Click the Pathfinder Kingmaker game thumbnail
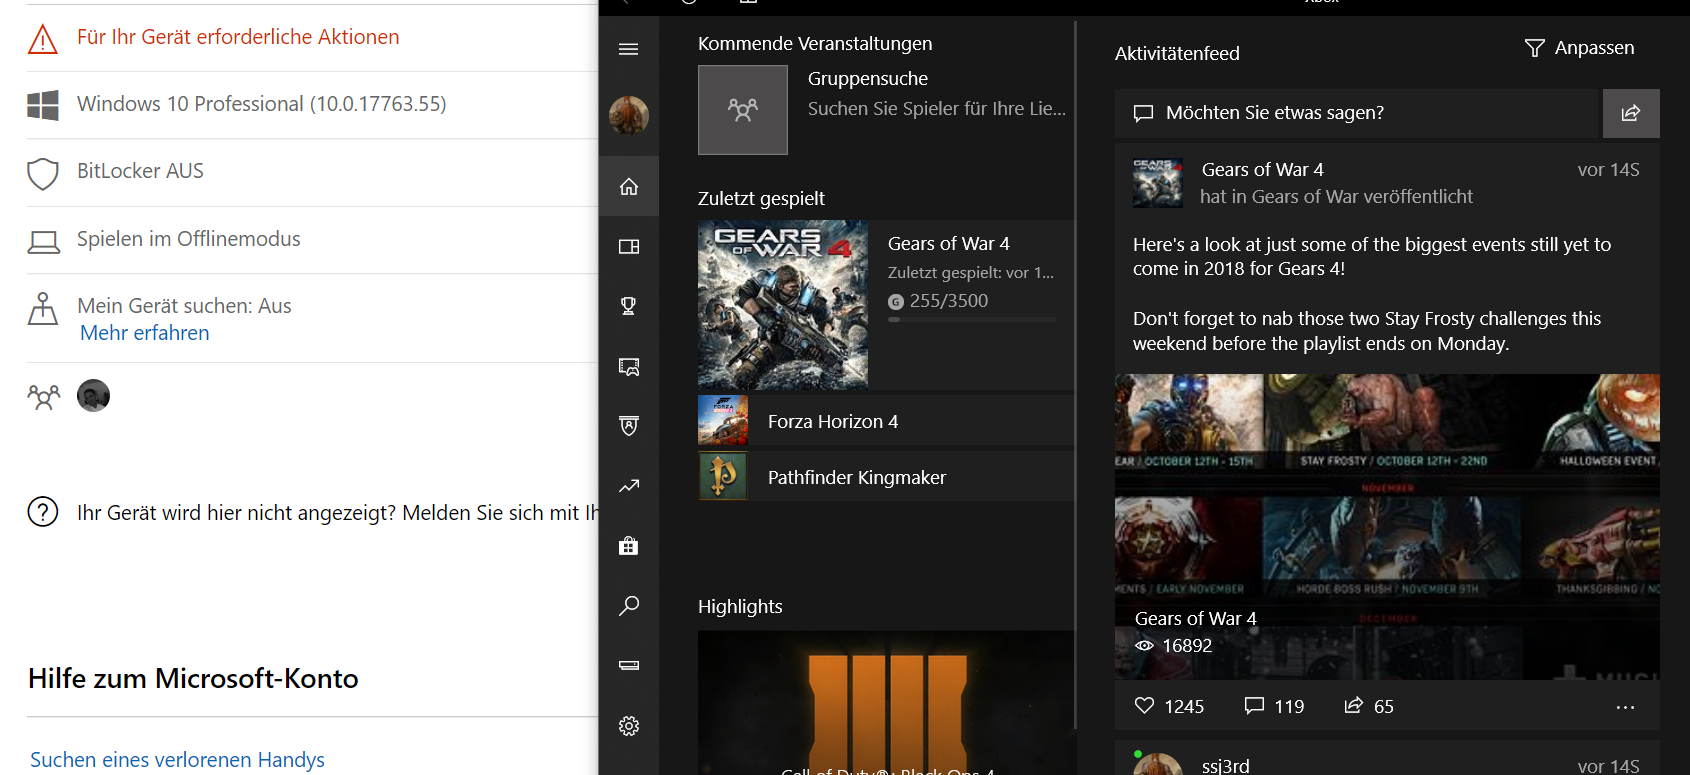The width and height of the screenshot is (1690, 775). 723,476
